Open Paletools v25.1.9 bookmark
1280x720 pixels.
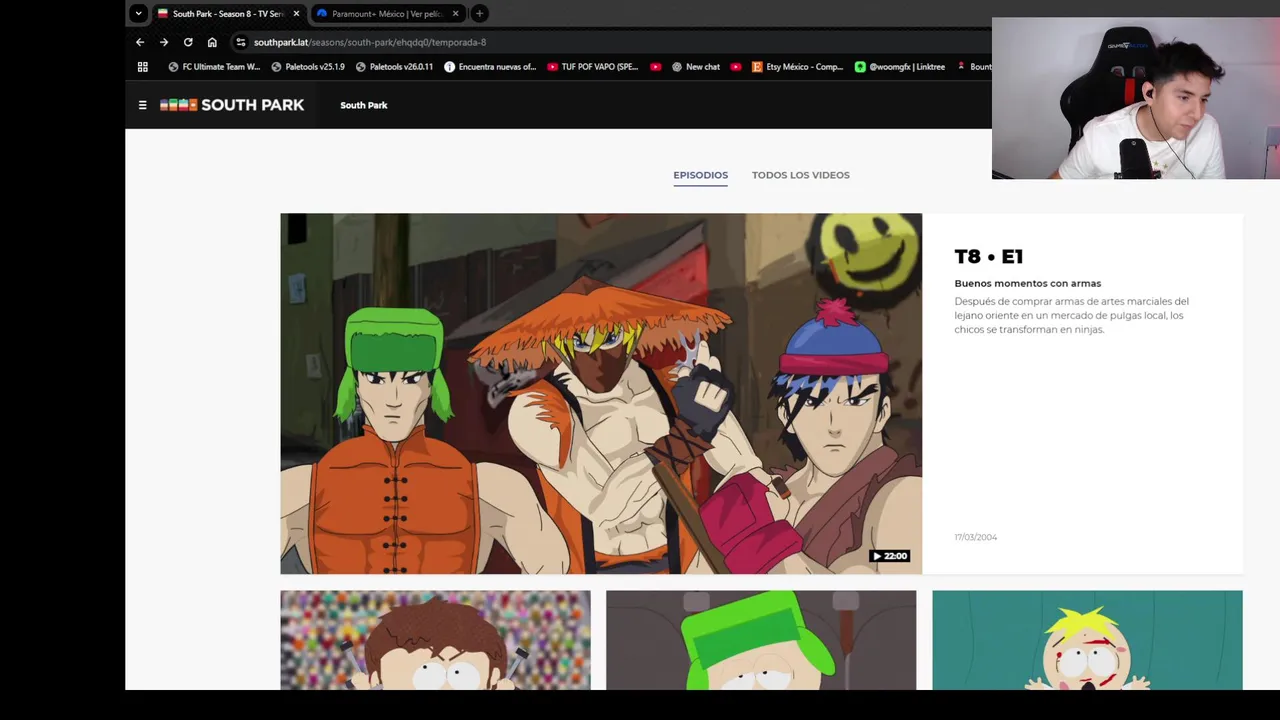[308, 67]
